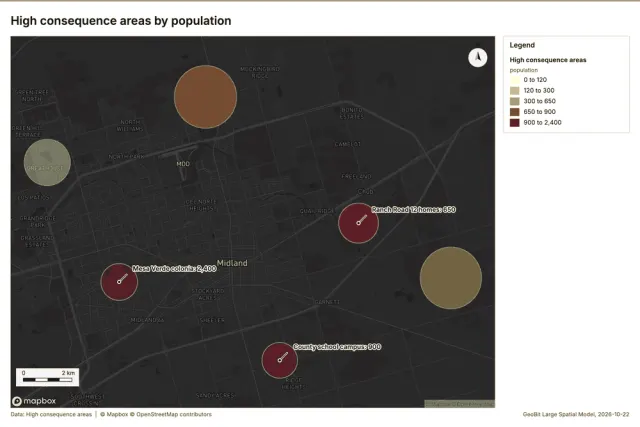Image resolution: width=640 pixels, height=427 pixels.
Task: Open the OpenStreetMap contributors link
Action: pos(171,414)
